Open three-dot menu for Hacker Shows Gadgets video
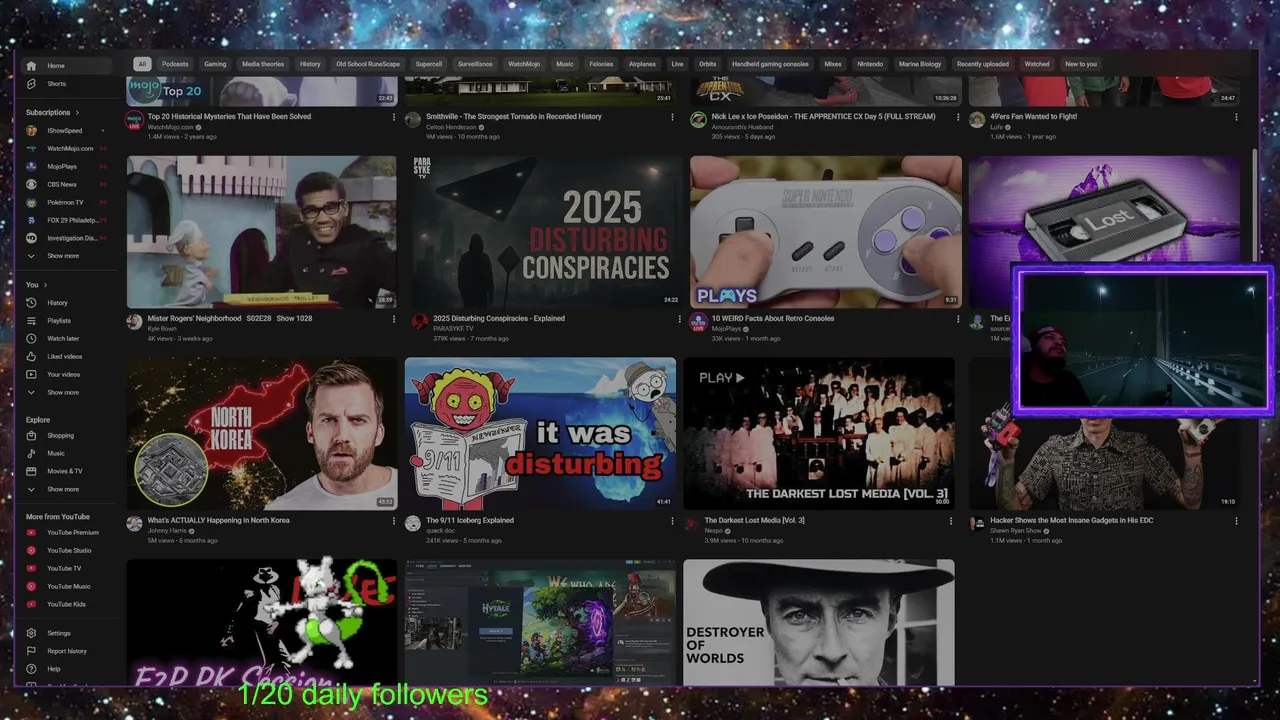 [x=1236, y=521]
